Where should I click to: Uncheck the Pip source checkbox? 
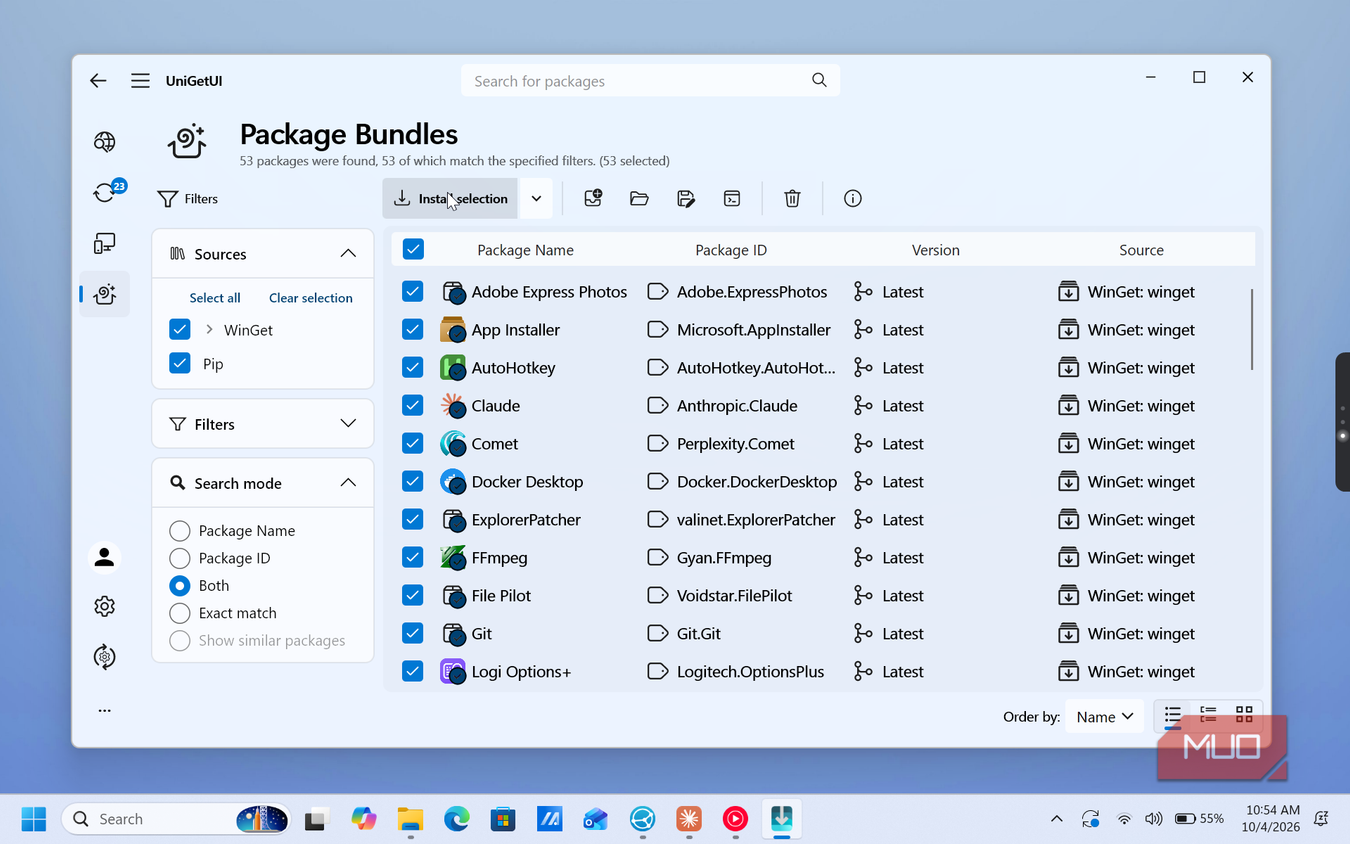tap(180, 363)
